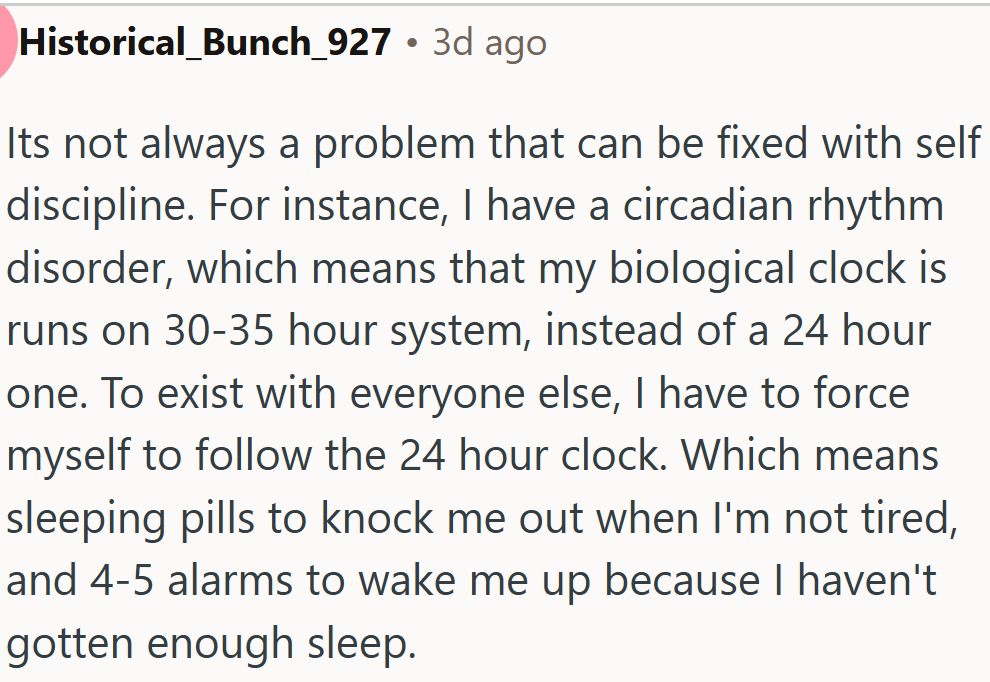Click the '3d ago' timestamp link
Image resolution: width=990 pixels, height=682 pixels.
(x=489, y=44)
